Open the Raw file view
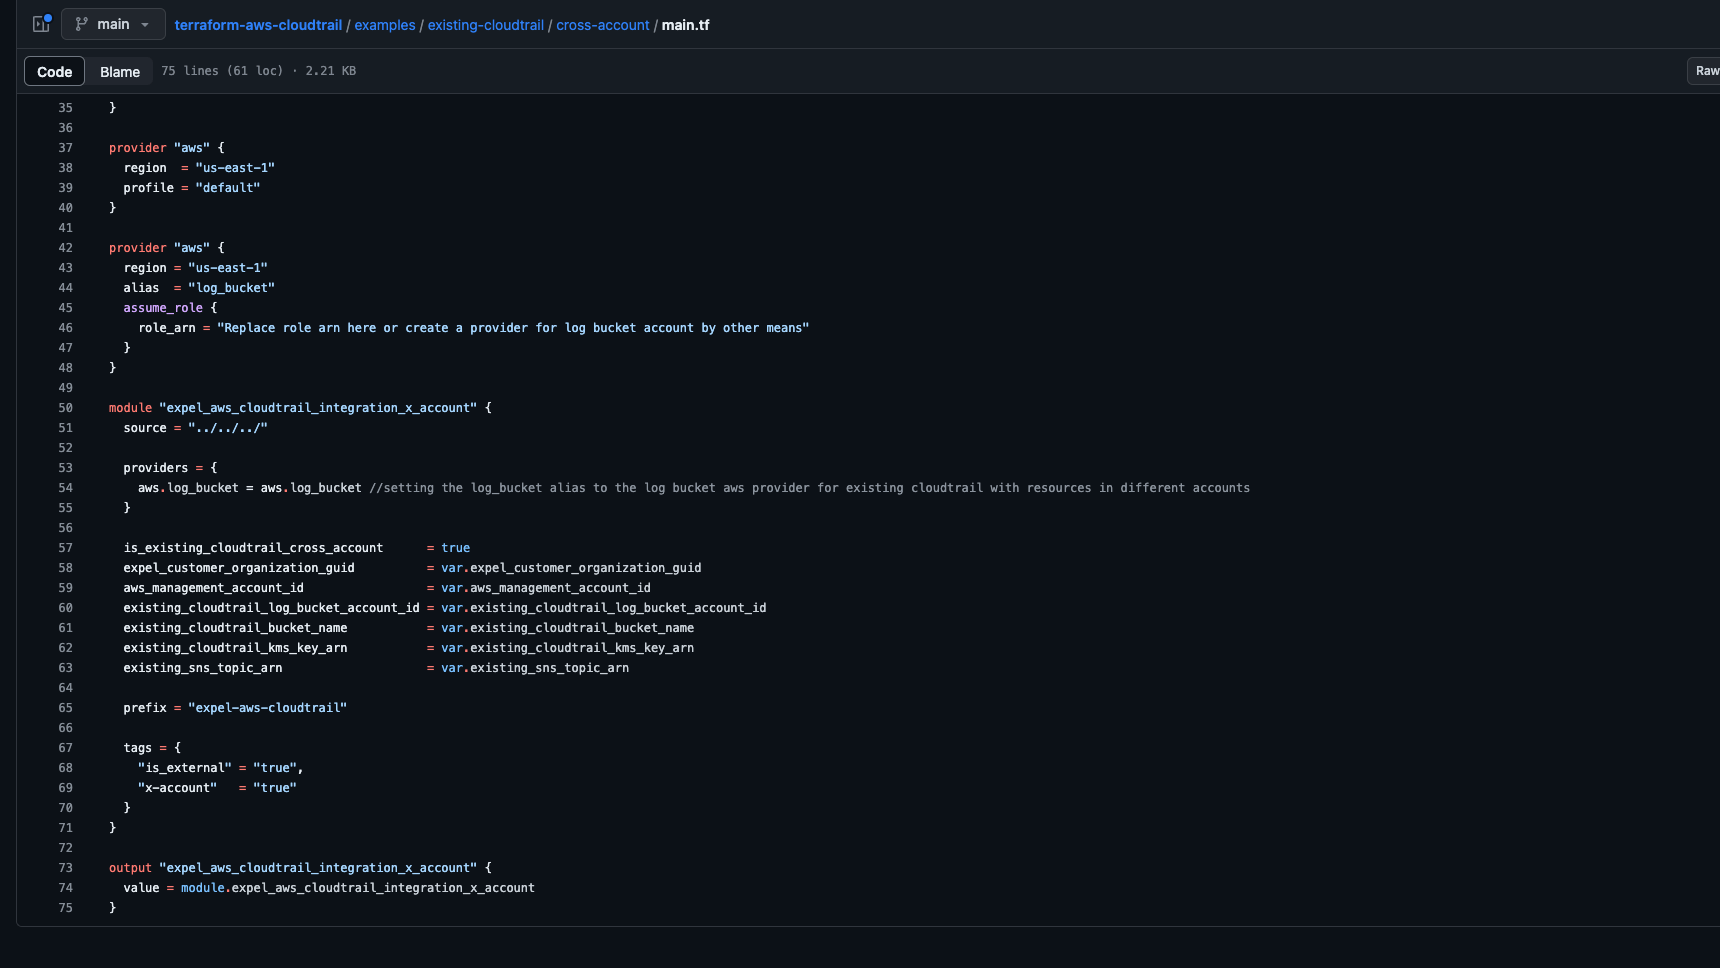This screenshot has height=968, width=1720. point(1706,71)
